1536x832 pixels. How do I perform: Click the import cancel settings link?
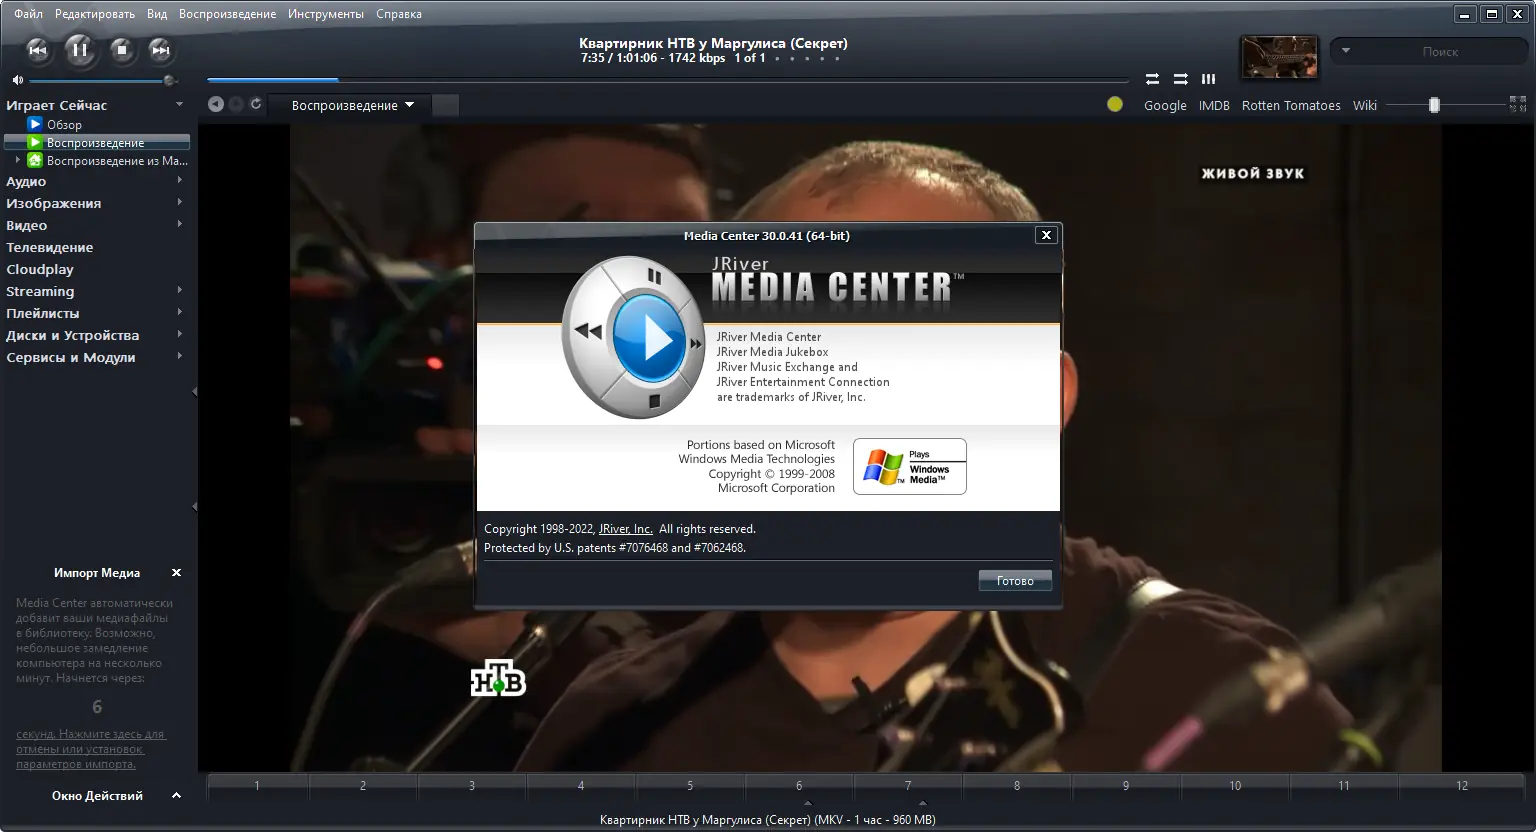pyautogui.click(x=91, y=749)
